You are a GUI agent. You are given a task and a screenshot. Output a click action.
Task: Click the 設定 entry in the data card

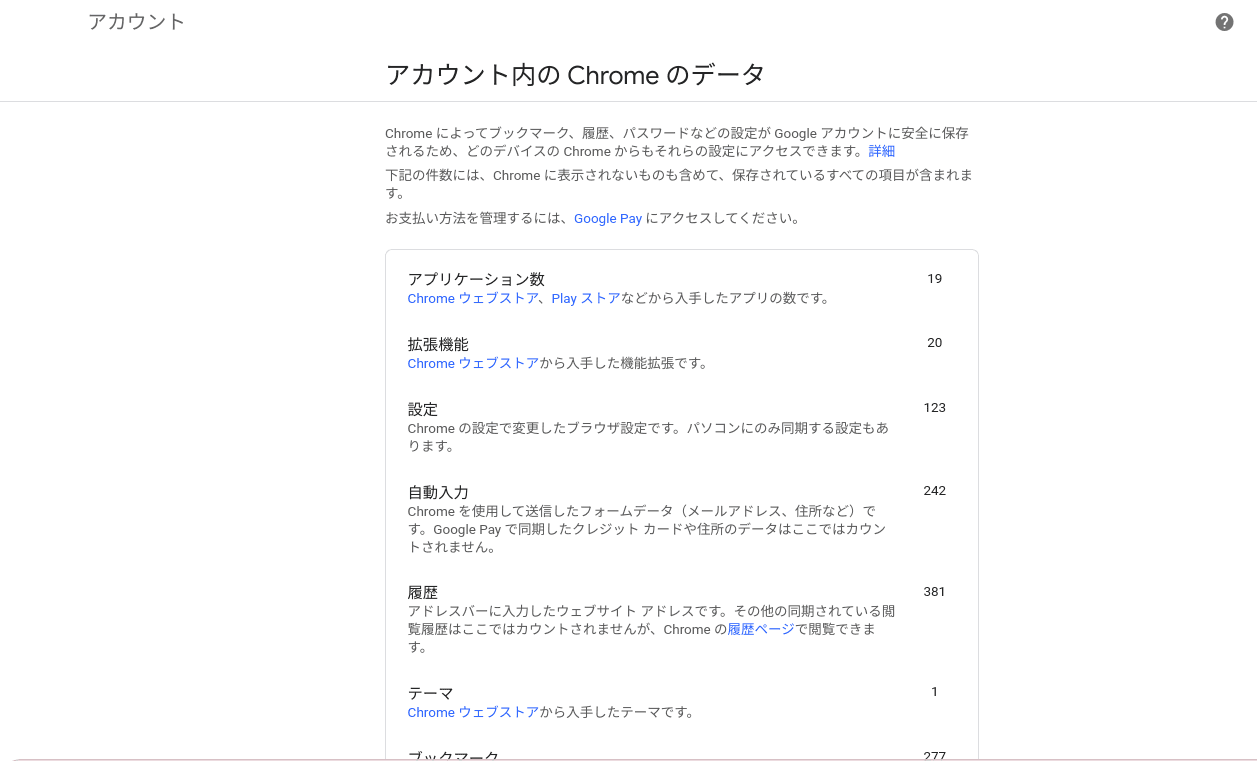(x=421, y=408)
